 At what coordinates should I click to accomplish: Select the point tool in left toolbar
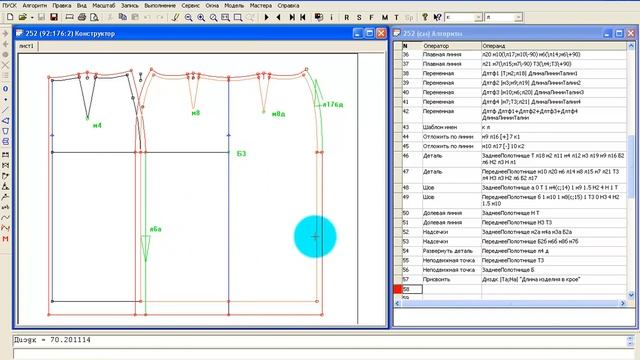tap(5, 99)
